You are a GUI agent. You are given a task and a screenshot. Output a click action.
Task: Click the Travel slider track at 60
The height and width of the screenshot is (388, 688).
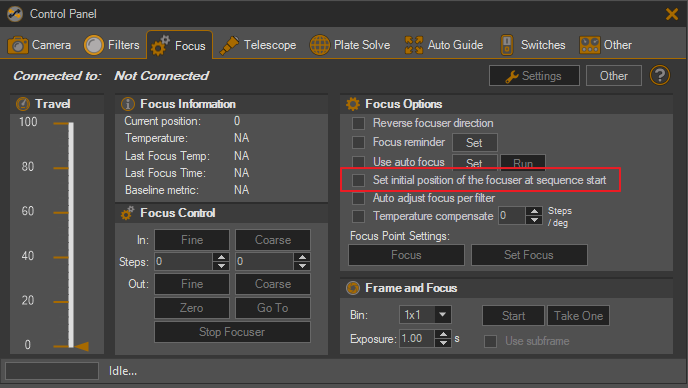tap(71, 212)
